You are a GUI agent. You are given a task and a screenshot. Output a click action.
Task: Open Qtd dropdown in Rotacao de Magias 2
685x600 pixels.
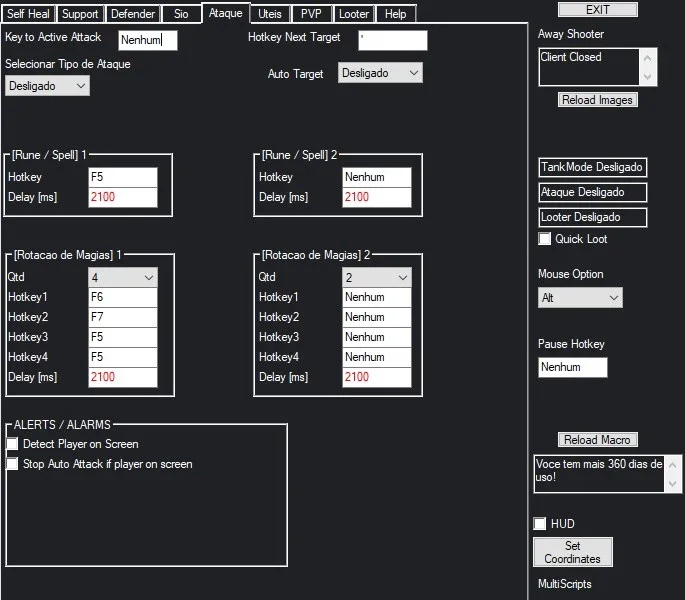[x=377, y=277]
